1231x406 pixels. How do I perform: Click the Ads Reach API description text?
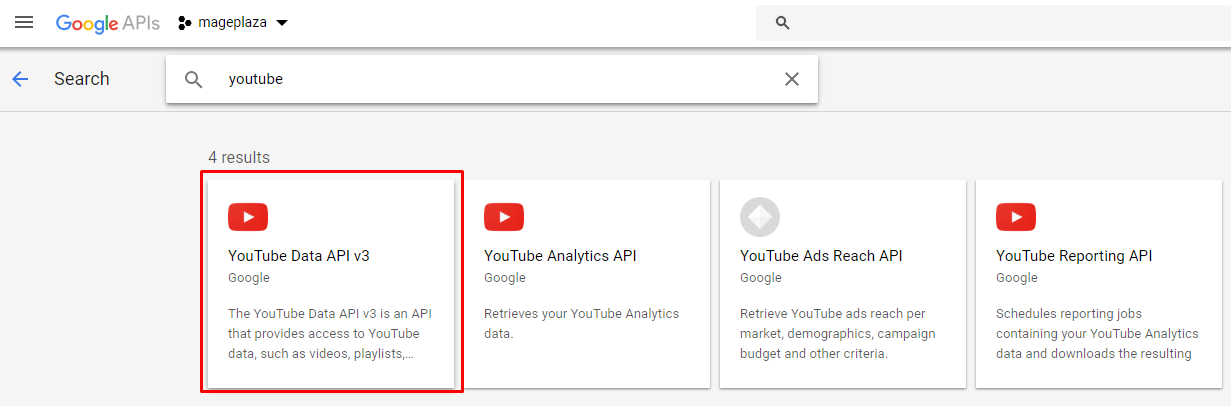(x=839, y=334)
